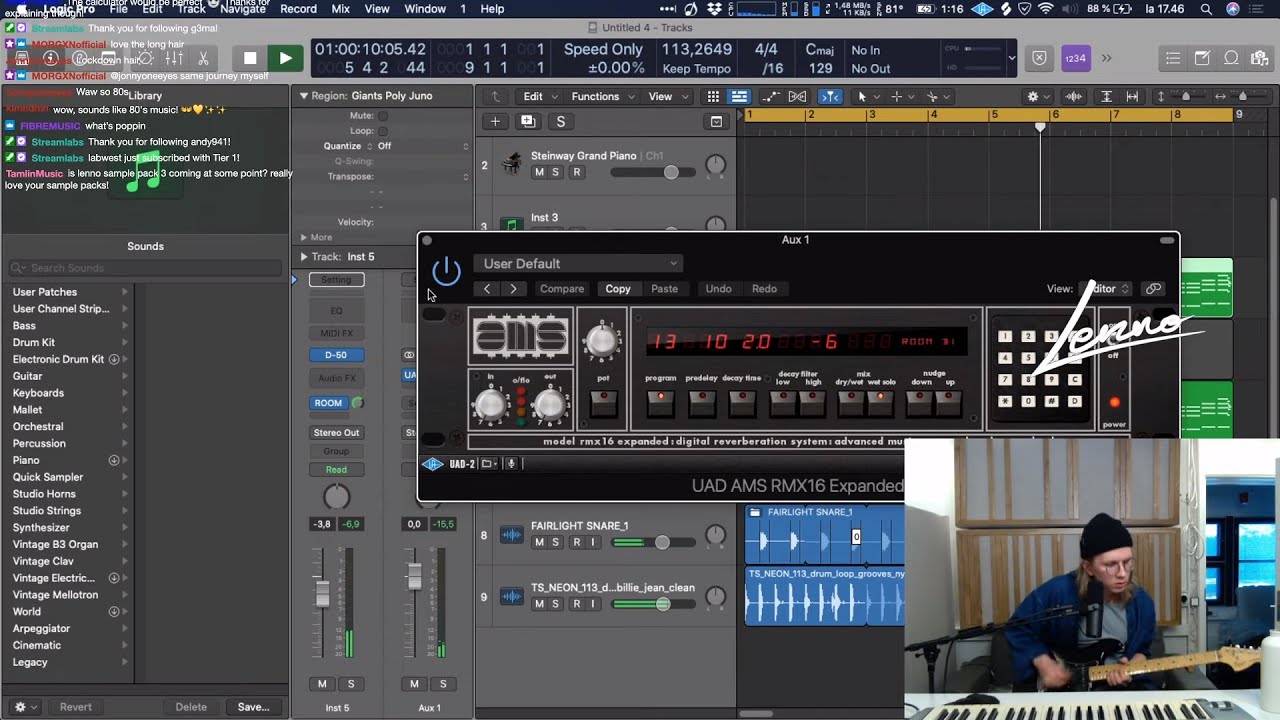The height and width of the screenshot is (720, 1280).
Task: Open UAD-2 folder preset menu icon
Action: pyautogui.click(x=488, y=464)
